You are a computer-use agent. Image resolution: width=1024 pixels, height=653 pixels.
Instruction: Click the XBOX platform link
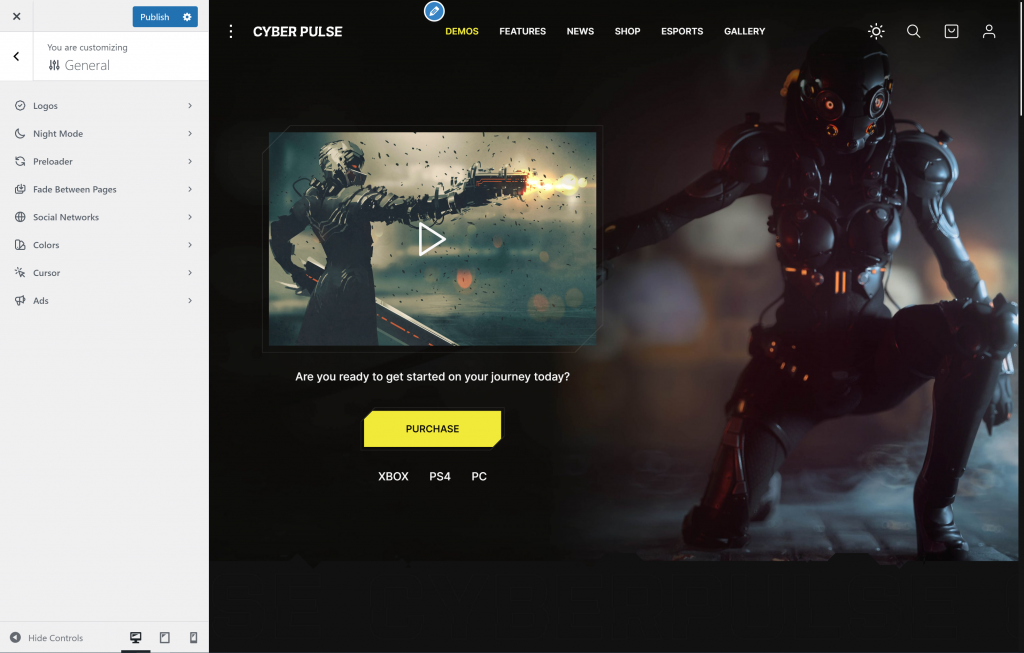pyautogui.click(x=393, y=477)
